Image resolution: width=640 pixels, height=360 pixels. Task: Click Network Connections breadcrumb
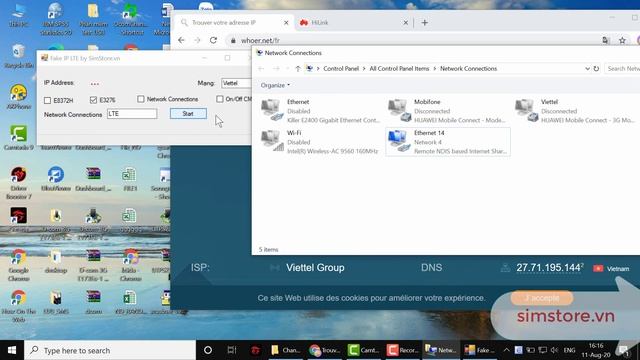[x=468, y=69]
